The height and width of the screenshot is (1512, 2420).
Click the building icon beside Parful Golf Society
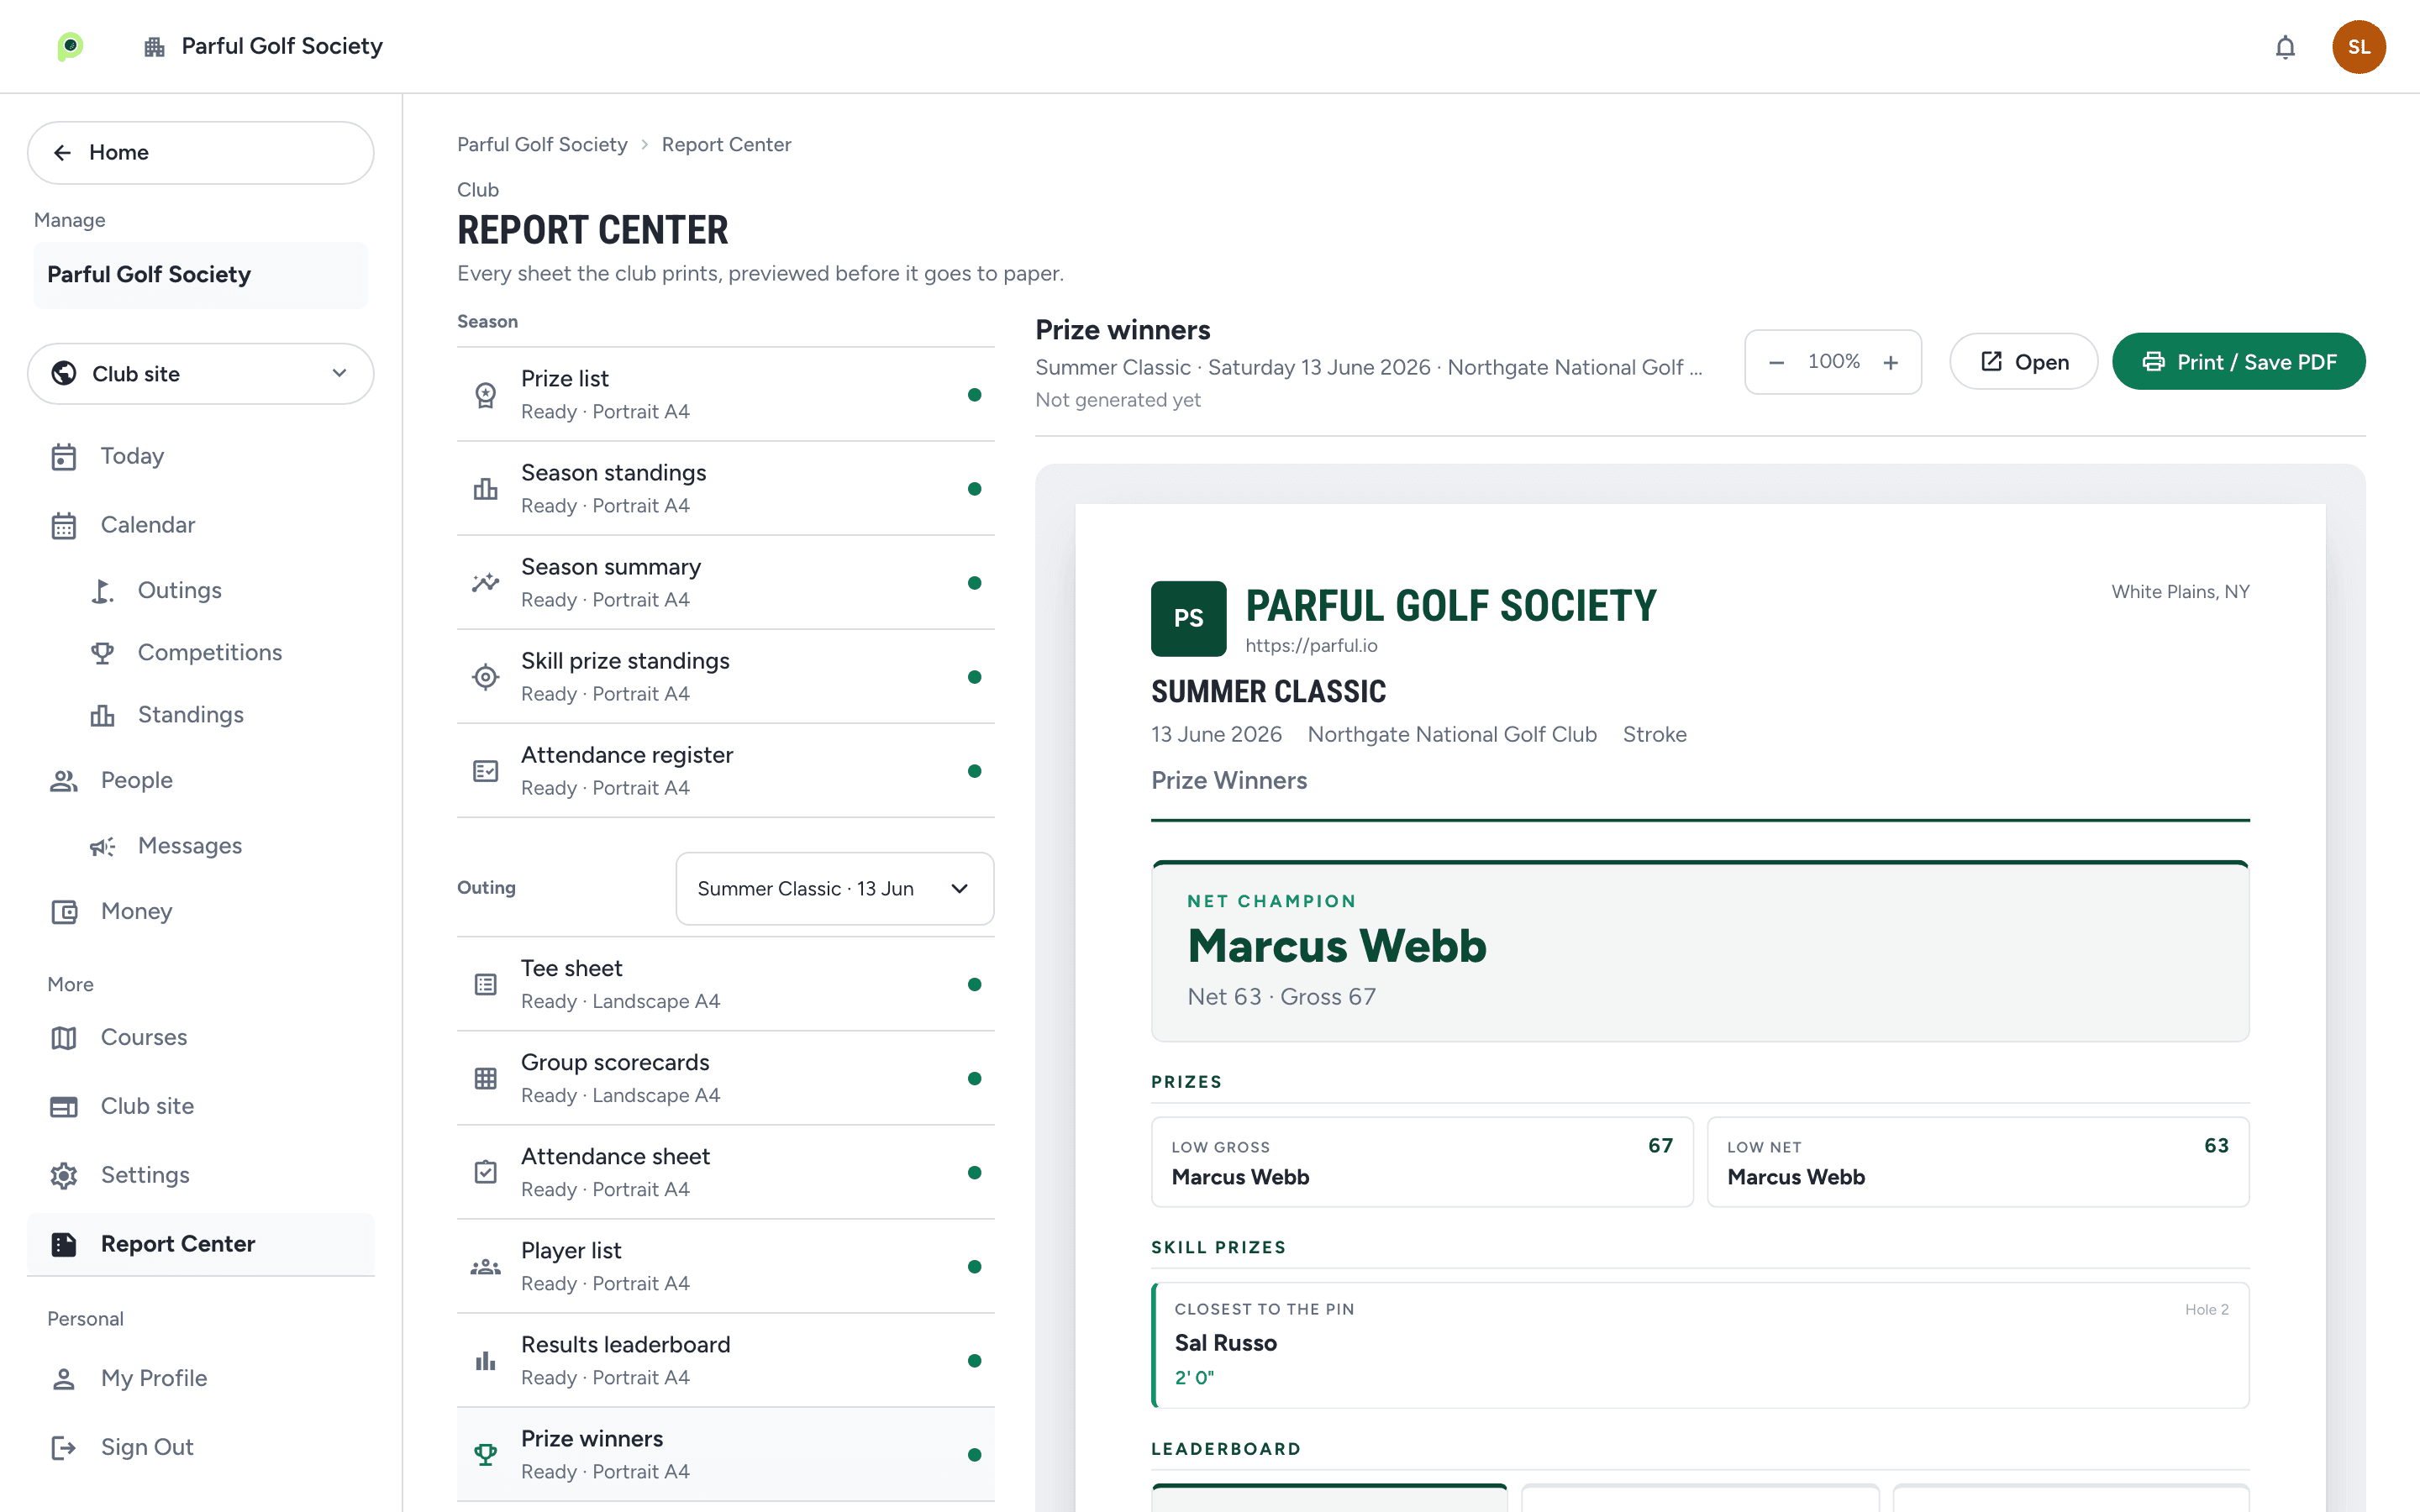(x=154, y=47)
